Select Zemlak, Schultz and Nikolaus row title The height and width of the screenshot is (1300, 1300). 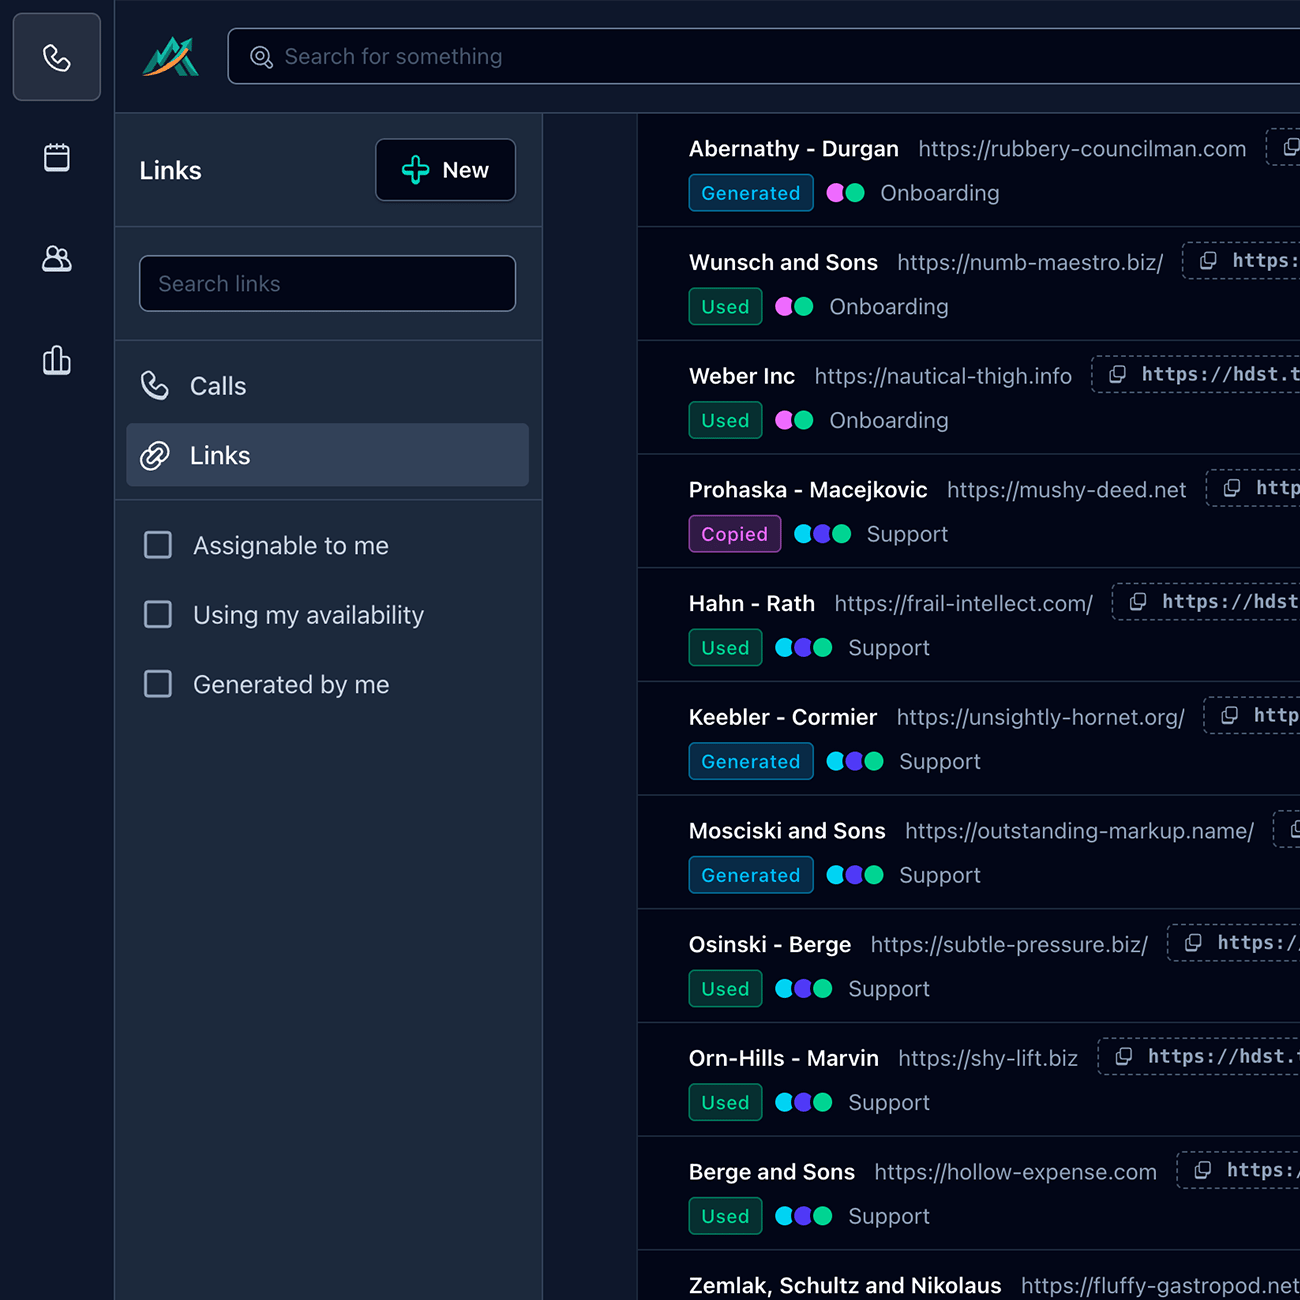pyautogui.click(x=845, y=1286)
